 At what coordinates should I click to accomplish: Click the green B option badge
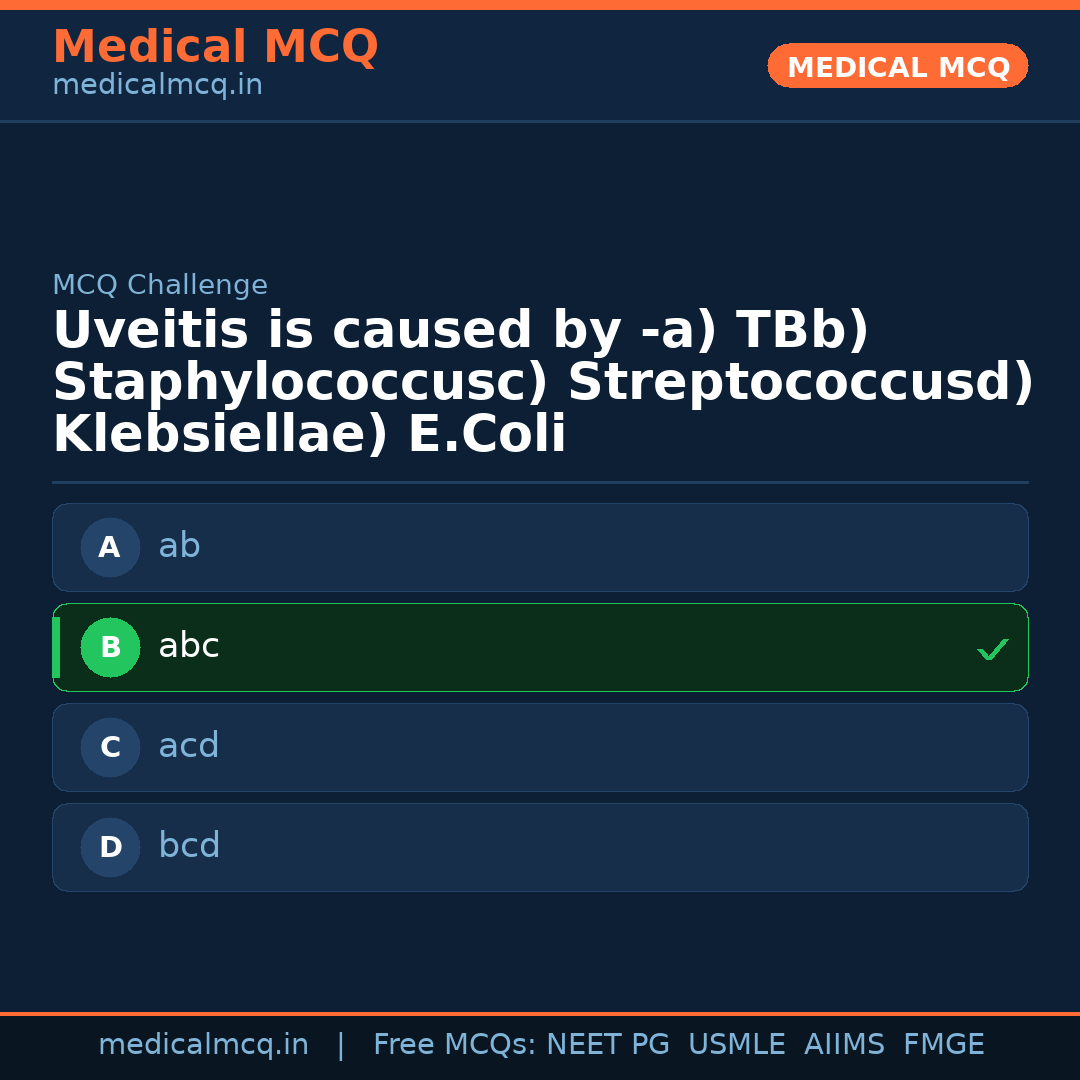[x=110, y=647]
